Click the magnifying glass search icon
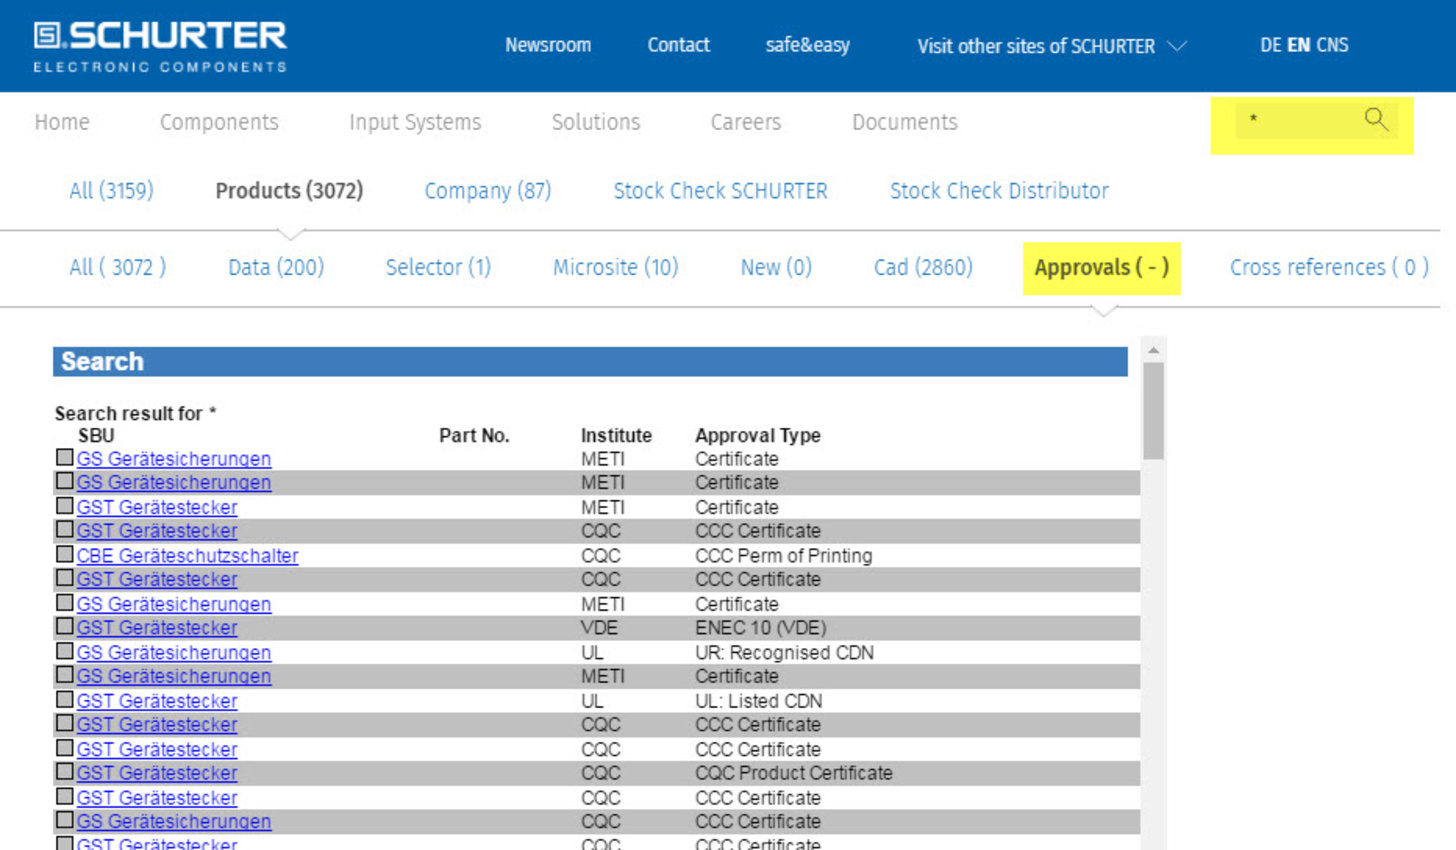This screenshot has height=850, width=1456. (x=1376, y=120)
